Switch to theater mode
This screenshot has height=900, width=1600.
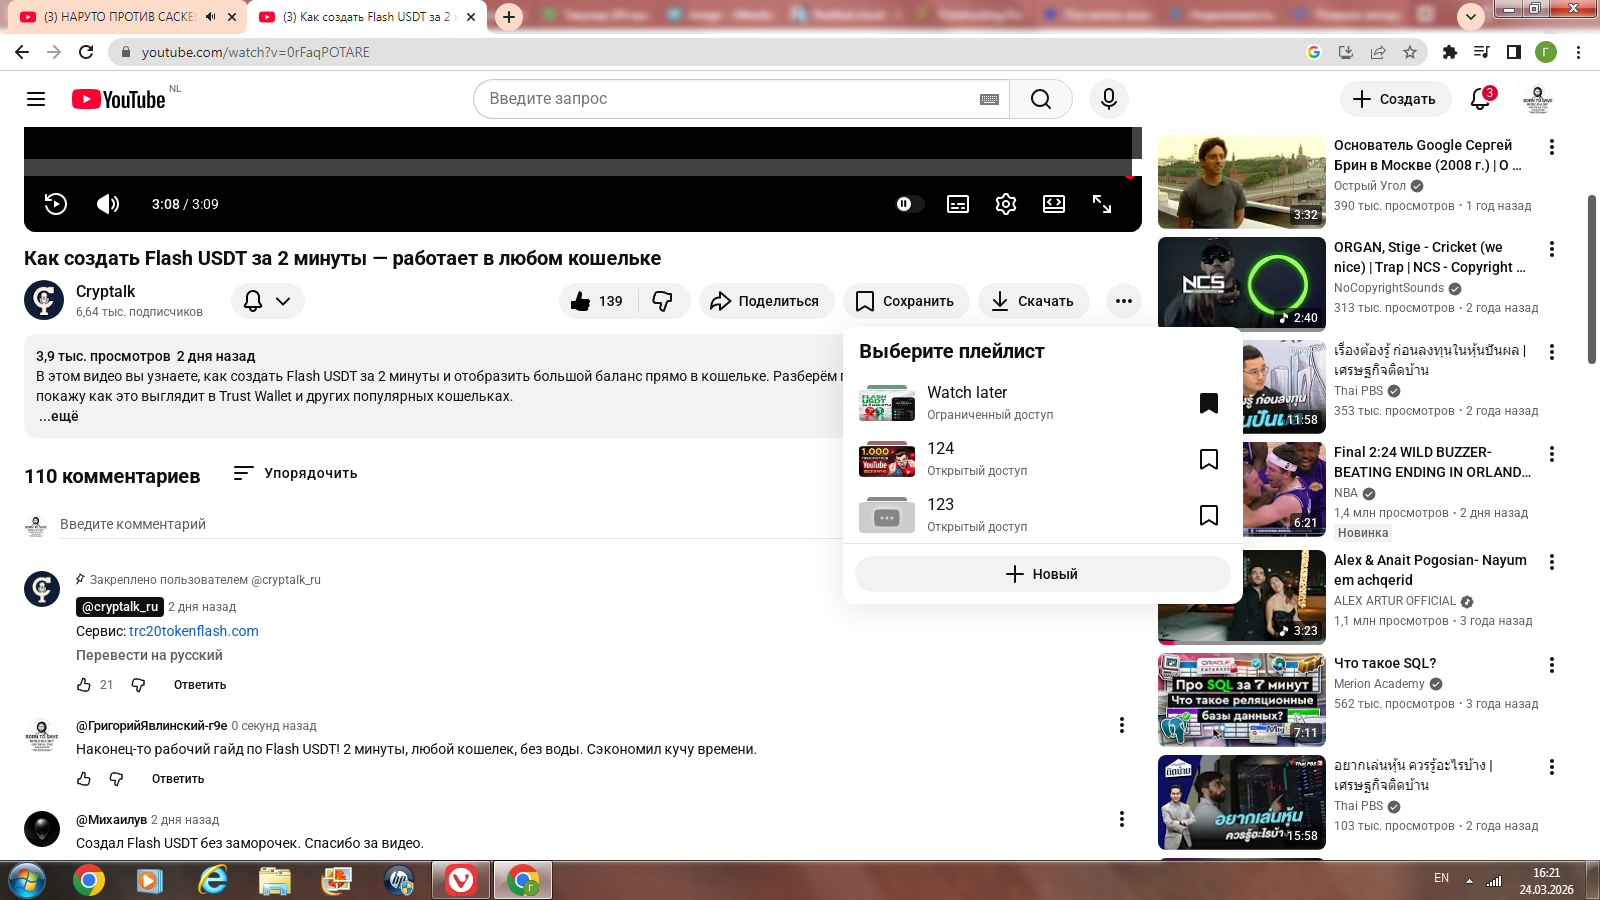[1054, 204]
